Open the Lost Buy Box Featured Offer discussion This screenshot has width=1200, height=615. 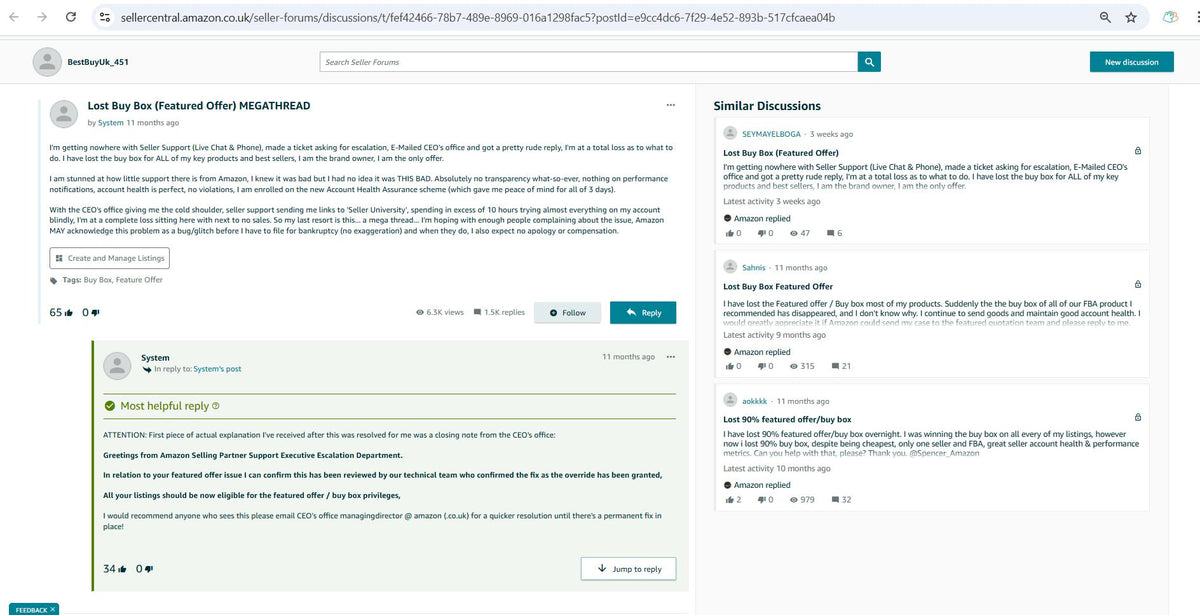pos(778,286)
